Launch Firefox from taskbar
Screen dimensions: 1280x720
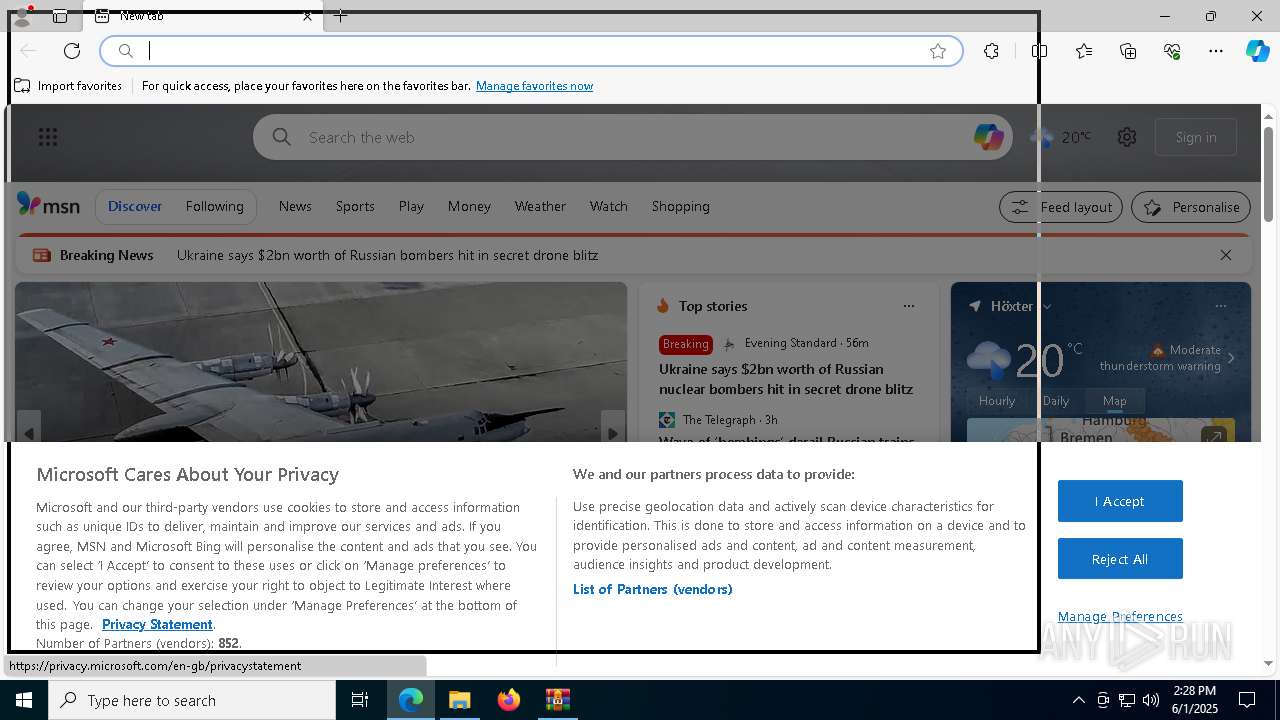point(509,700)
